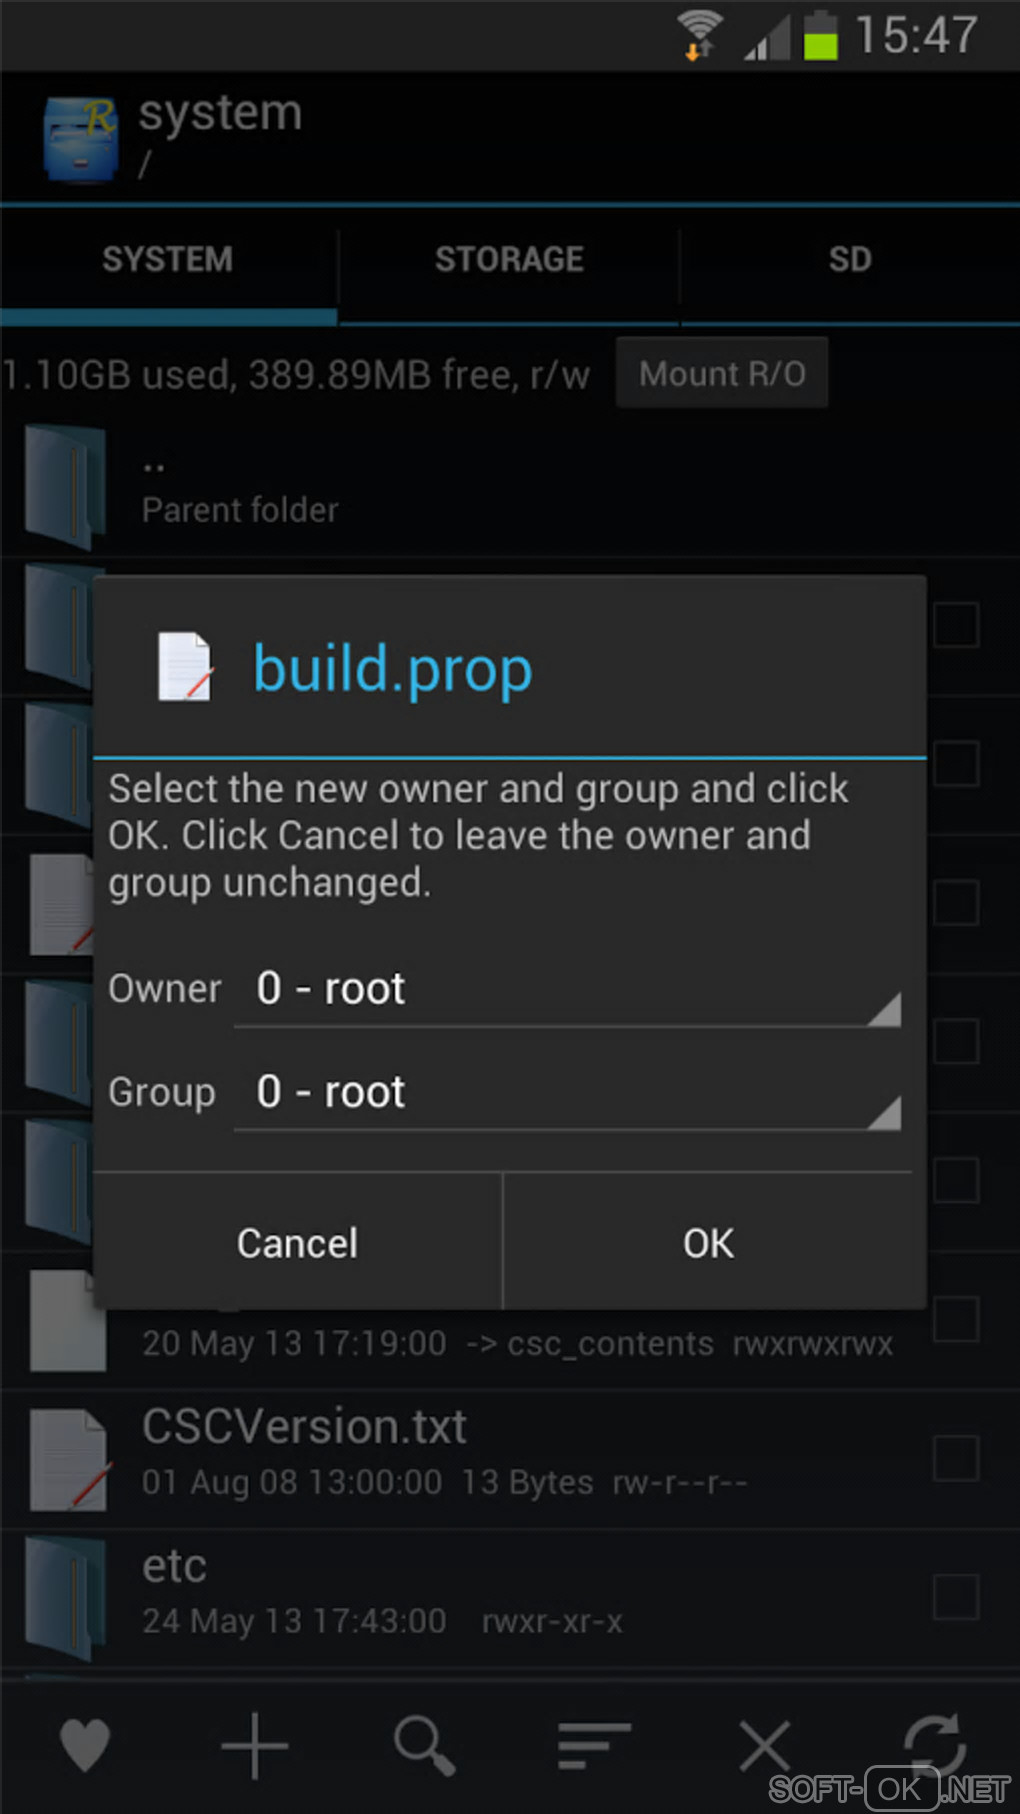
Task: Tap the favorites heart icon
Action: tap(85, 1745)
